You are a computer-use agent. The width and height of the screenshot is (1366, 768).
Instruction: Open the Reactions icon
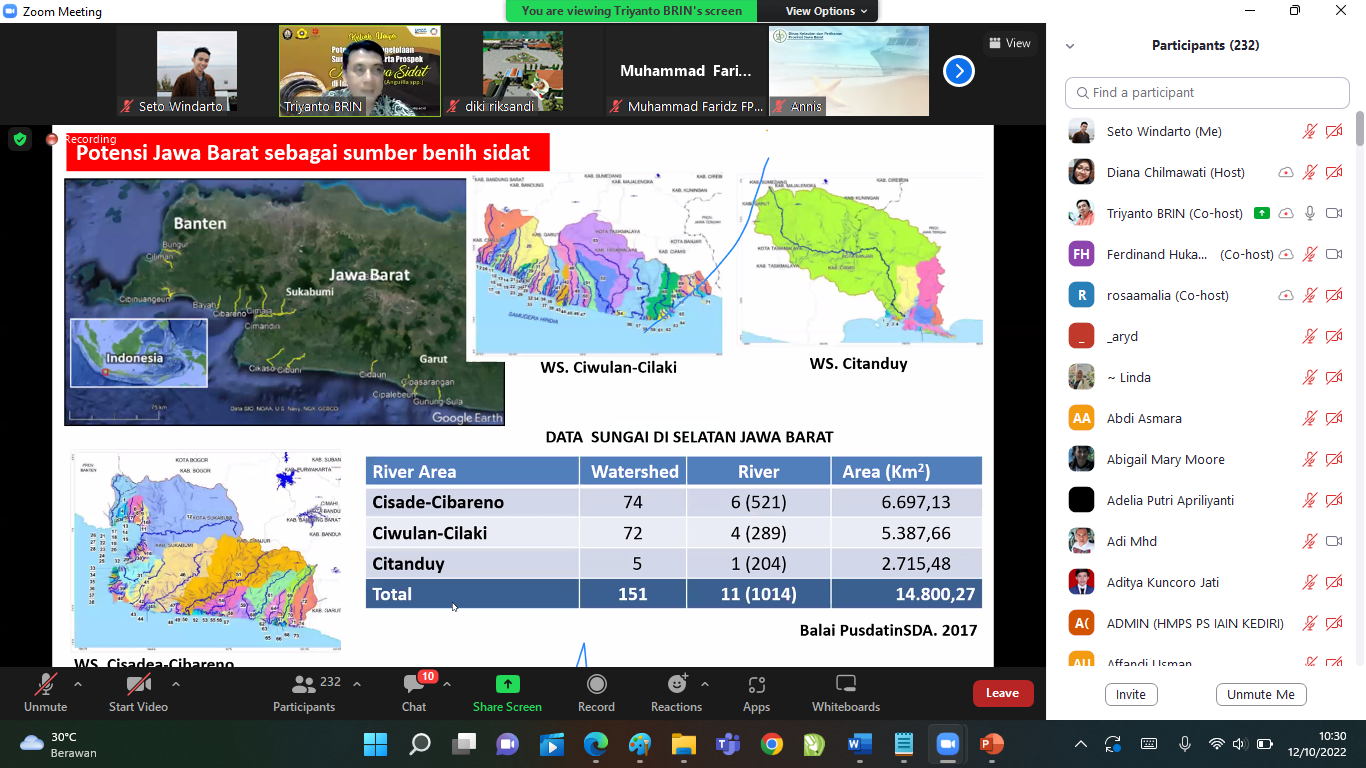coord(677,686)
